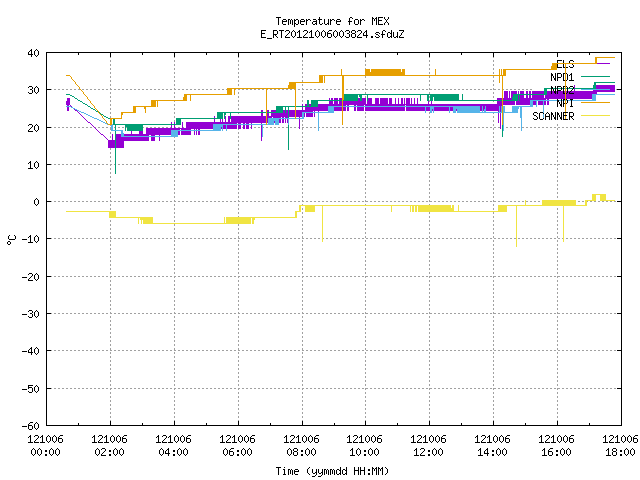Screen dimensions: 640x480
Task: Click the NPI legend label
Action: (x=565, y=103)
